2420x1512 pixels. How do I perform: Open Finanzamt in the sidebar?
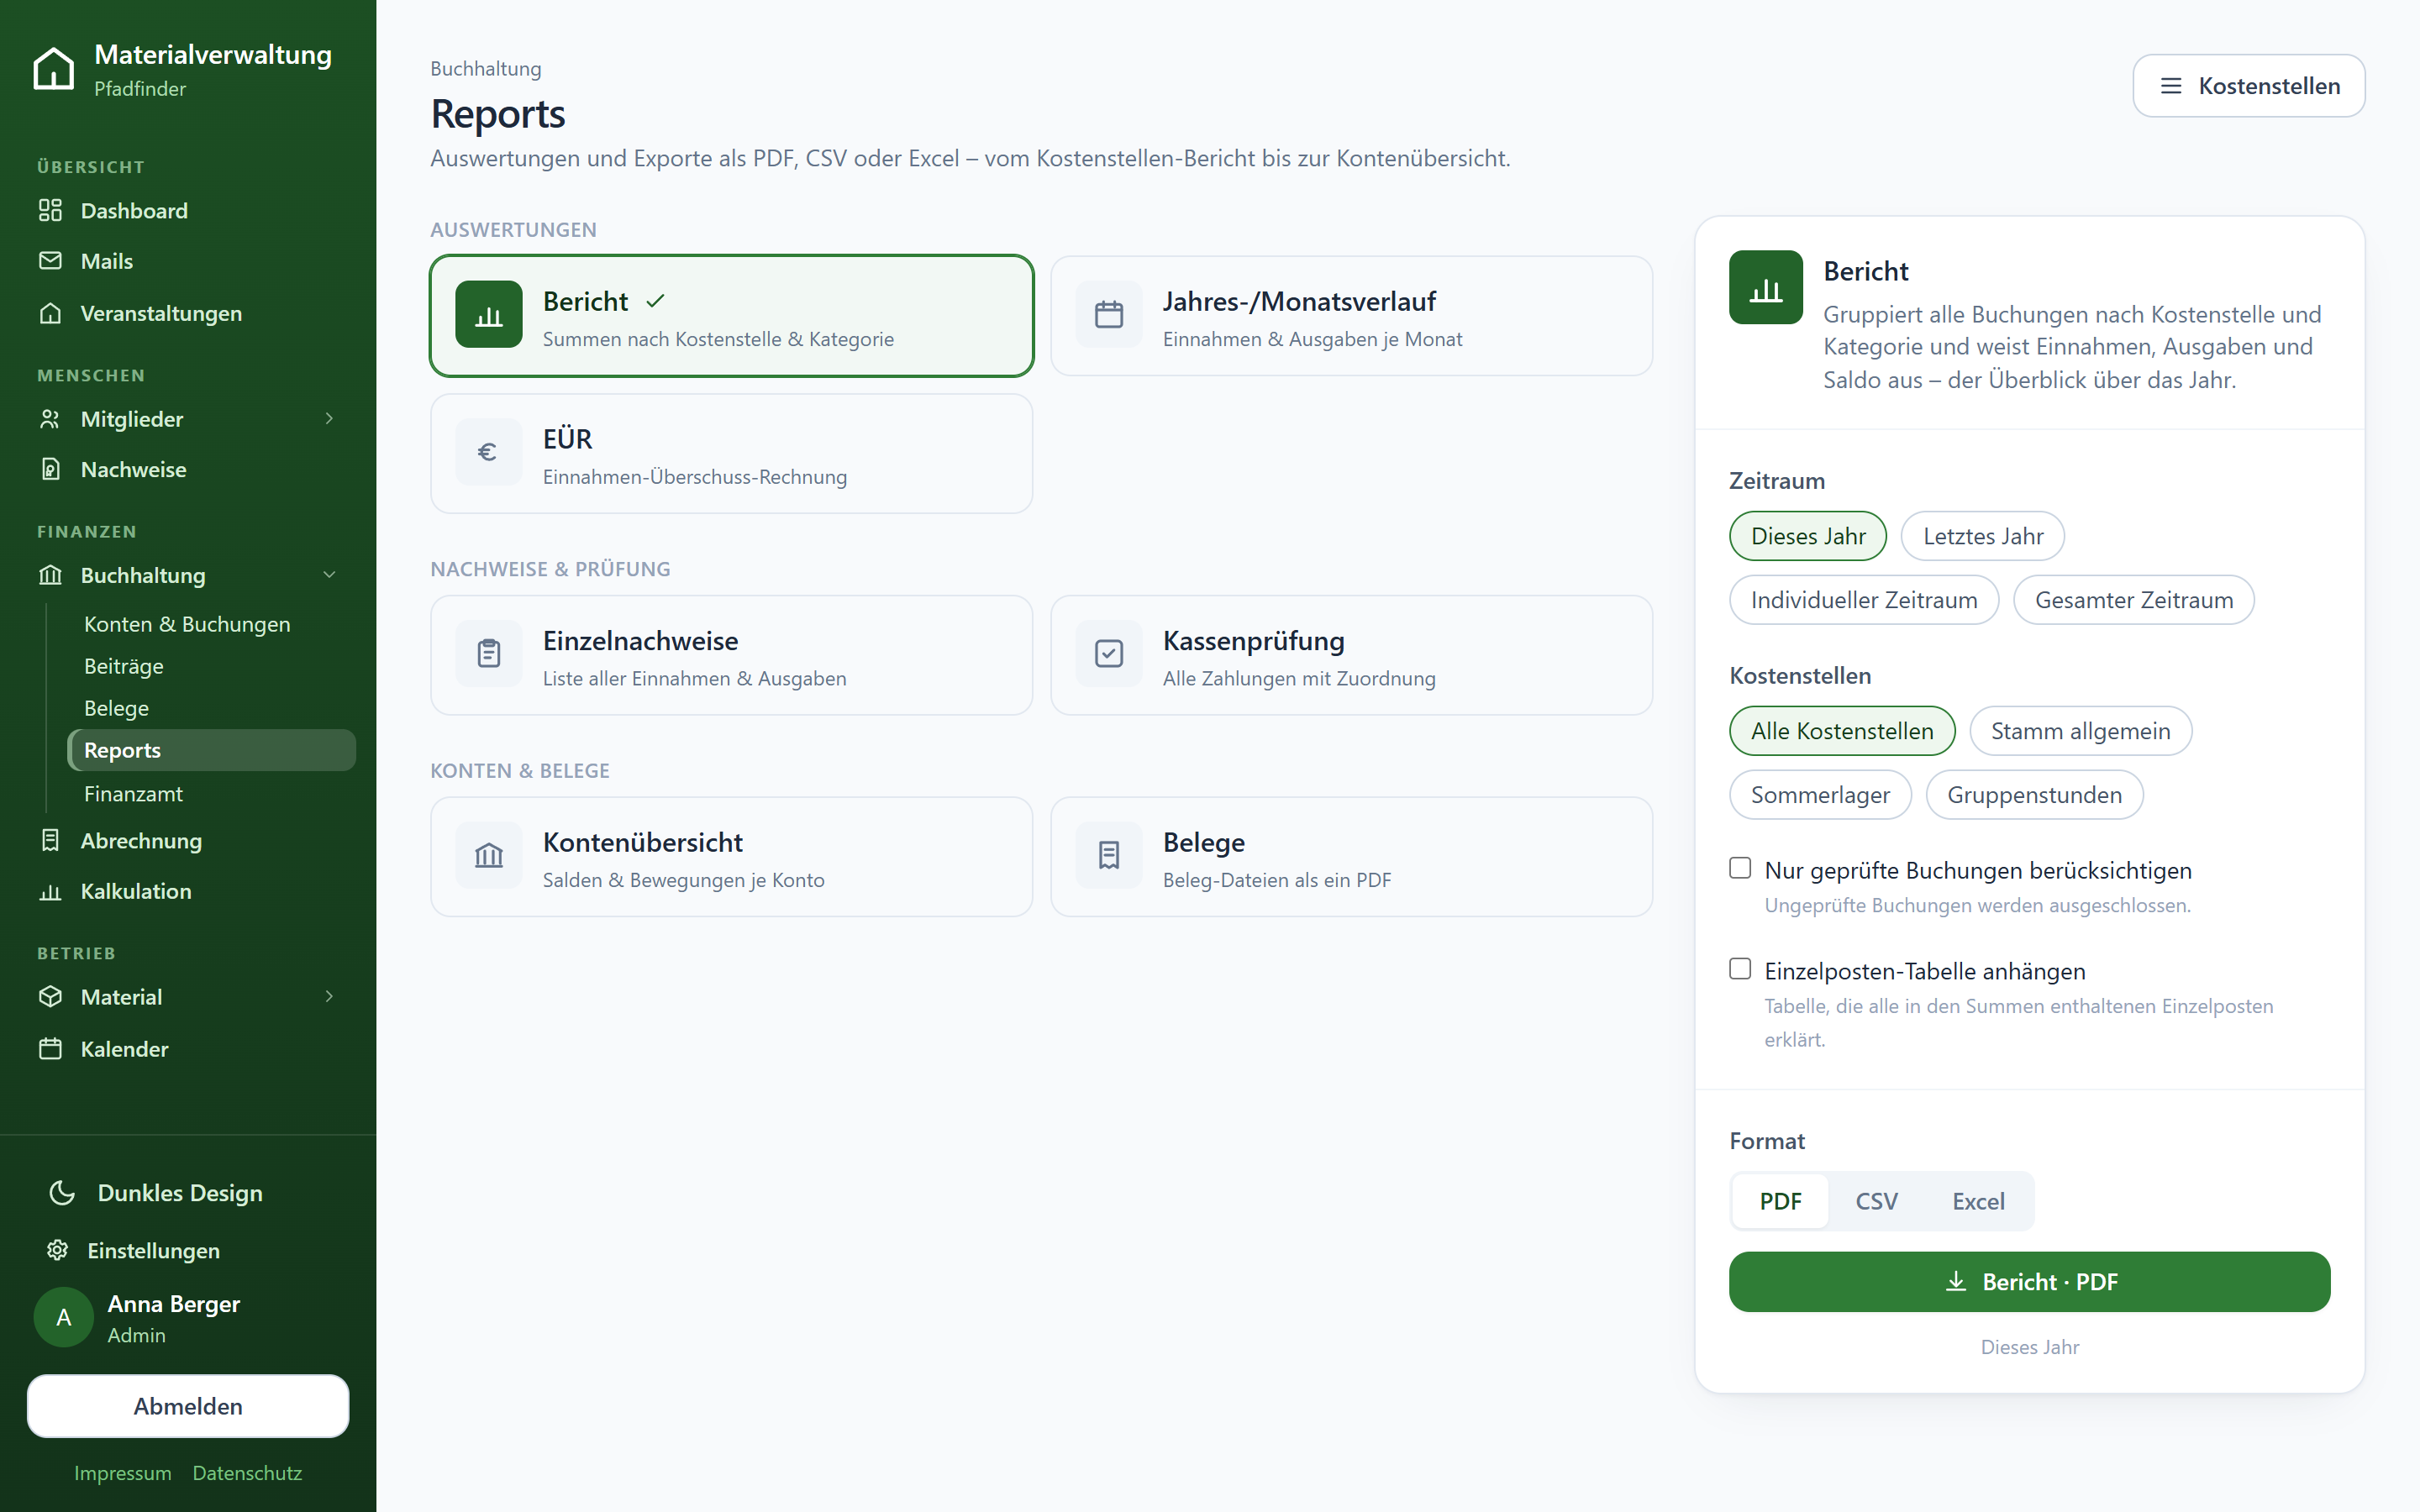coord(133,794)
